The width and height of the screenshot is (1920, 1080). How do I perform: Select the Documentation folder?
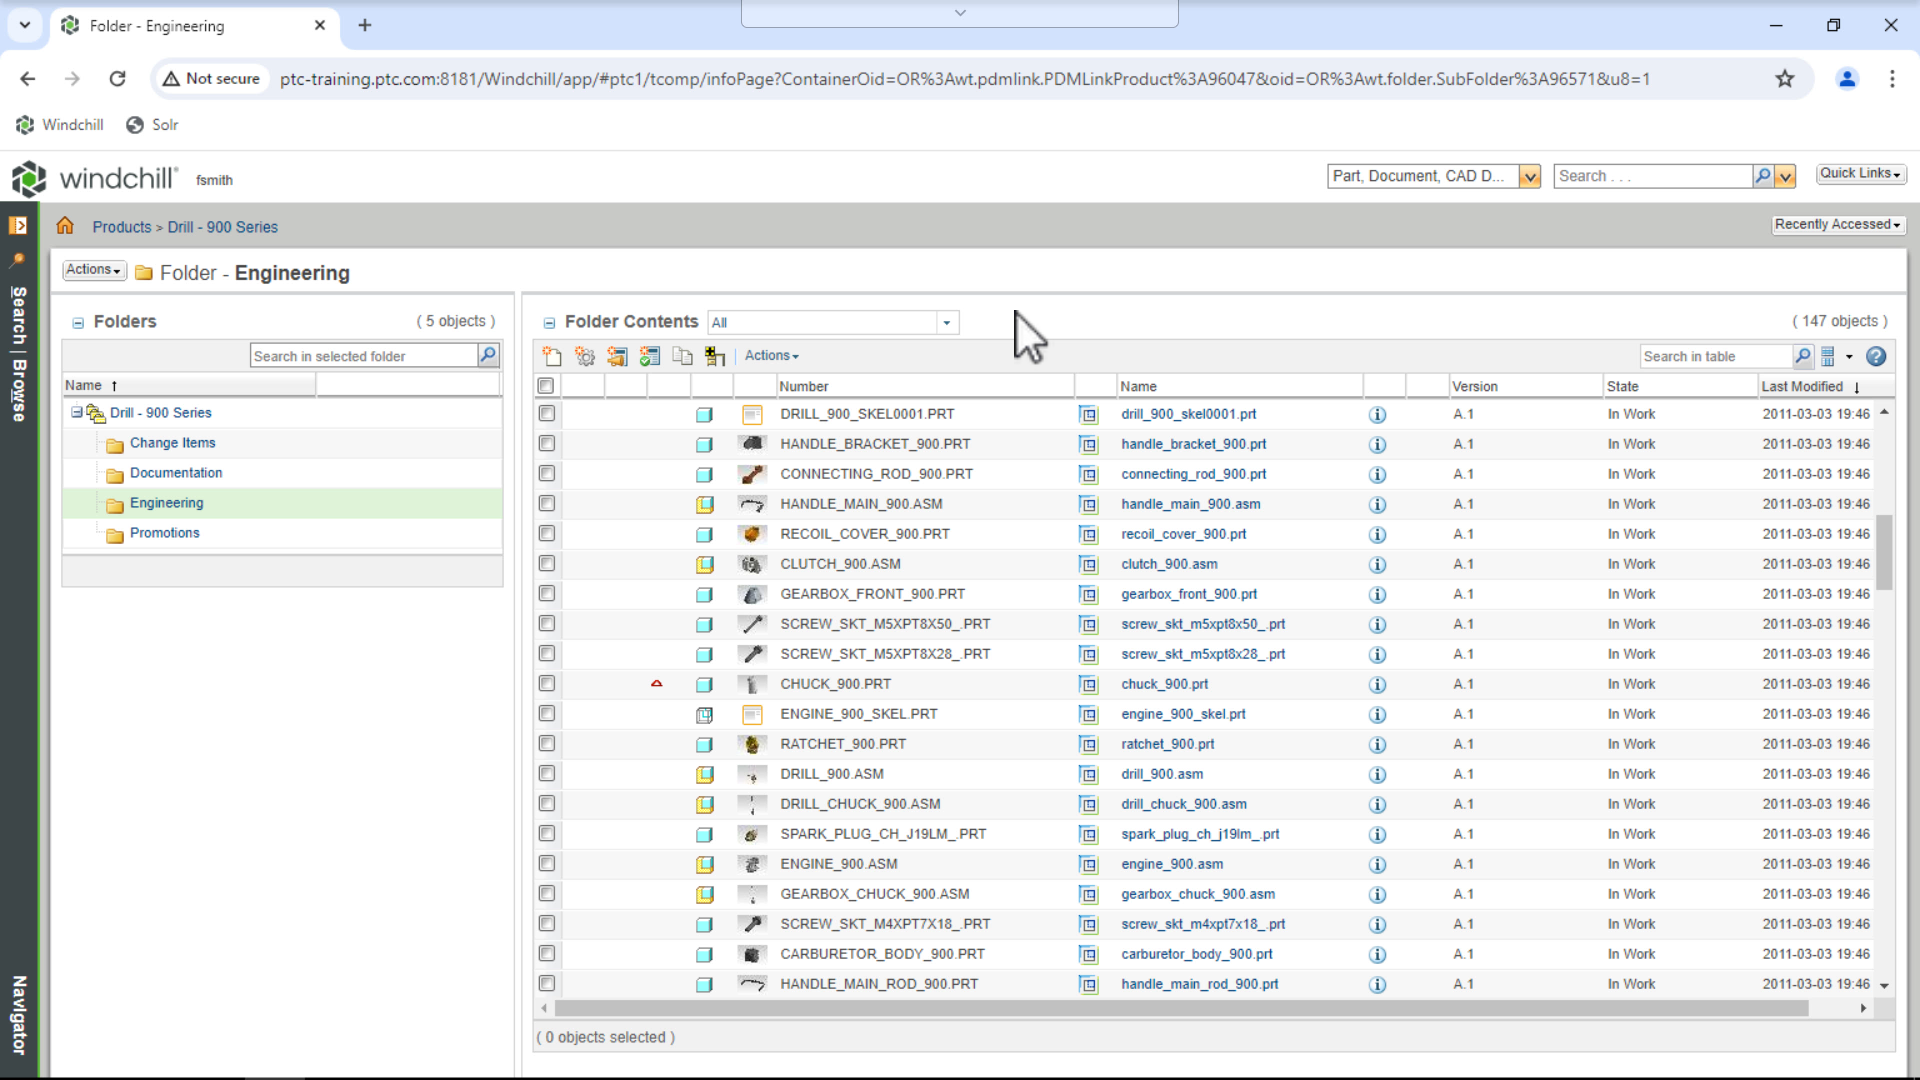click(176, 473)
